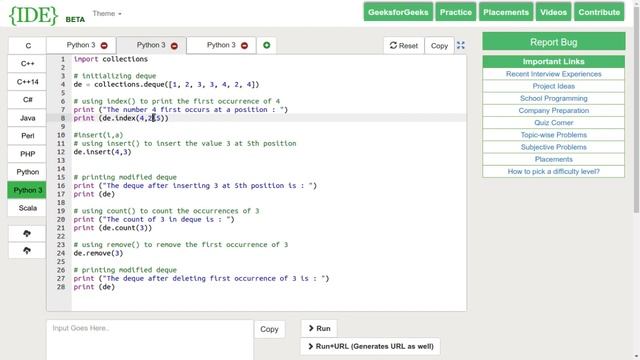Open School Programming link

[x=553, y=98]
